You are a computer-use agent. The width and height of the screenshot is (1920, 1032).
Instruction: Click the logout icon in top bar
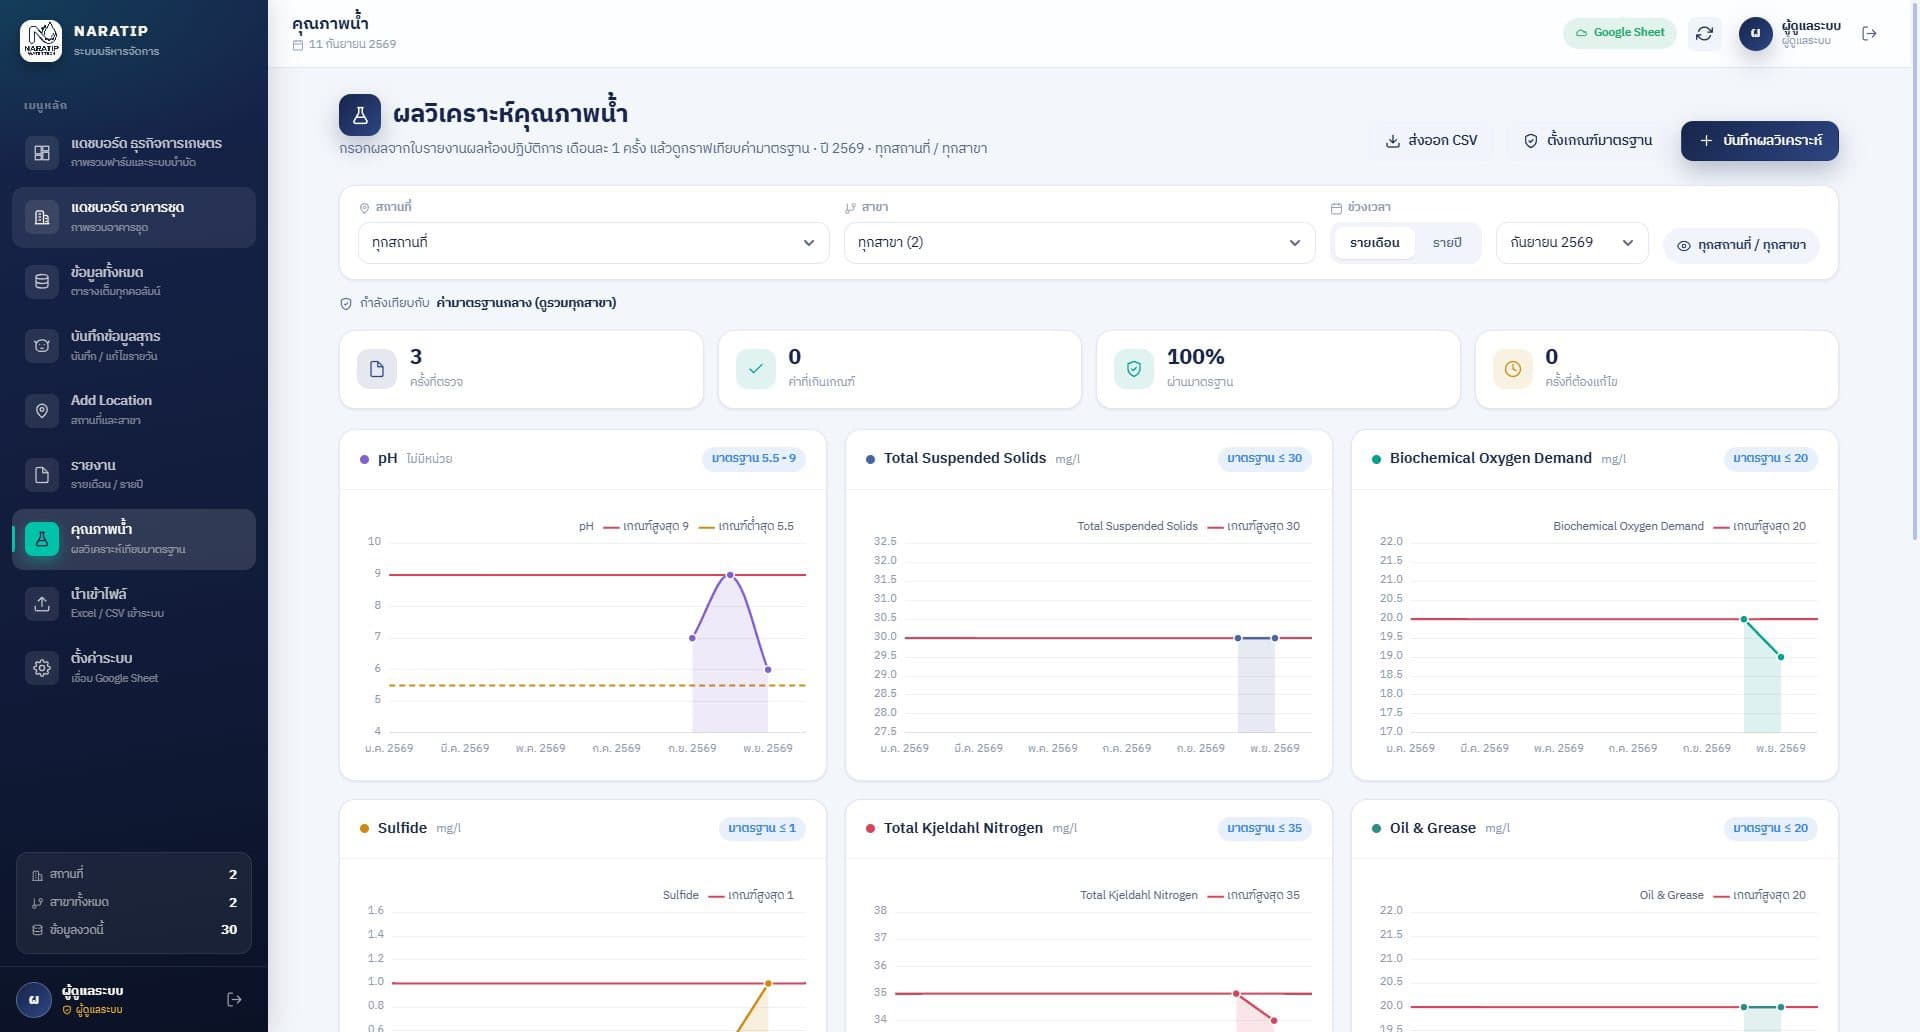point(1869,33)
